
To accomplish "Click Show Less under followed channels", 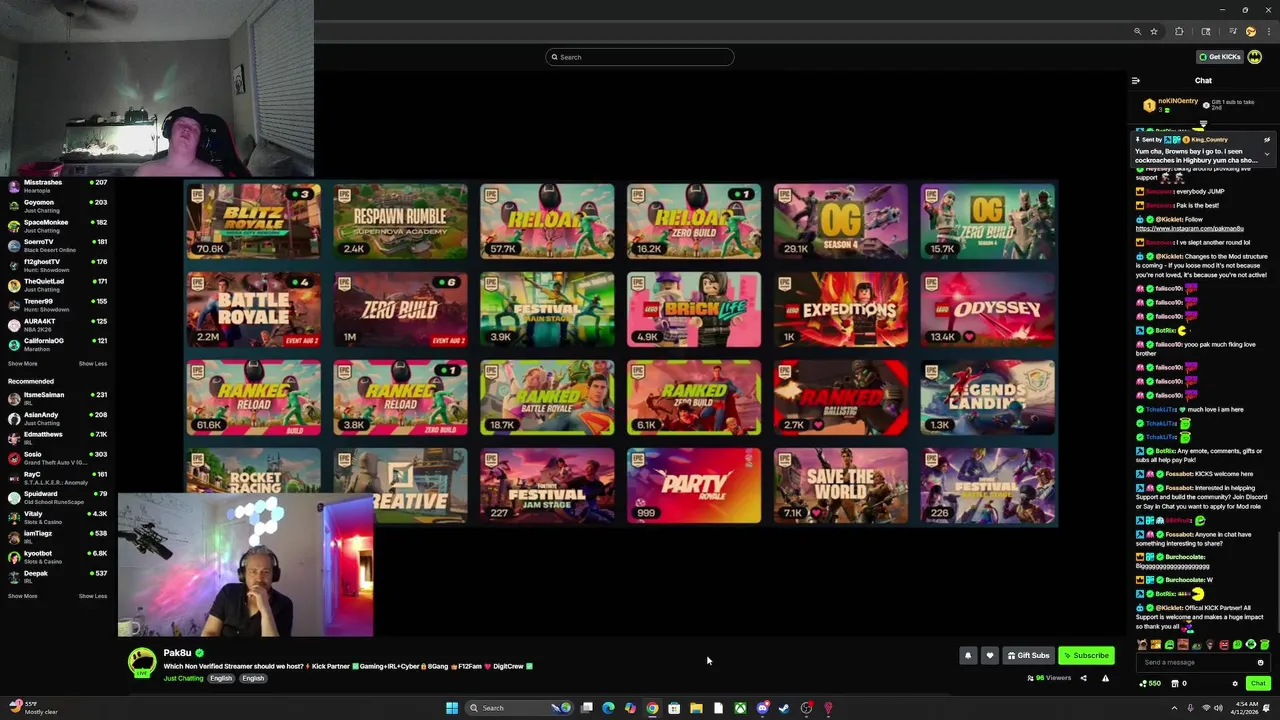I will click(x=93, y=364).
